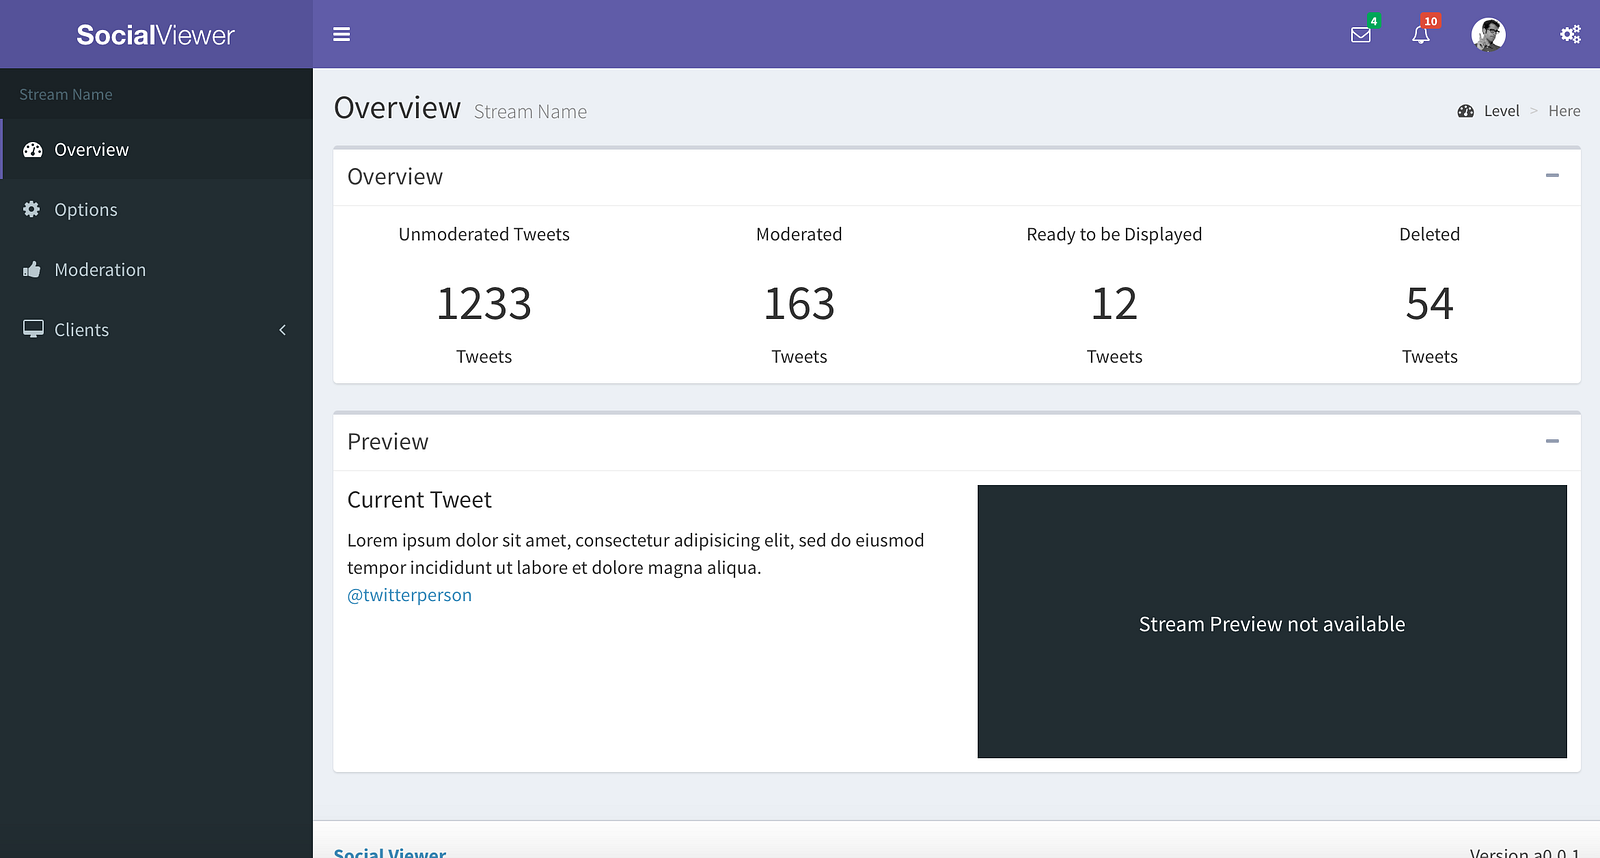
Task: Select Options in the sidebar menu
Action: [157, 209]
